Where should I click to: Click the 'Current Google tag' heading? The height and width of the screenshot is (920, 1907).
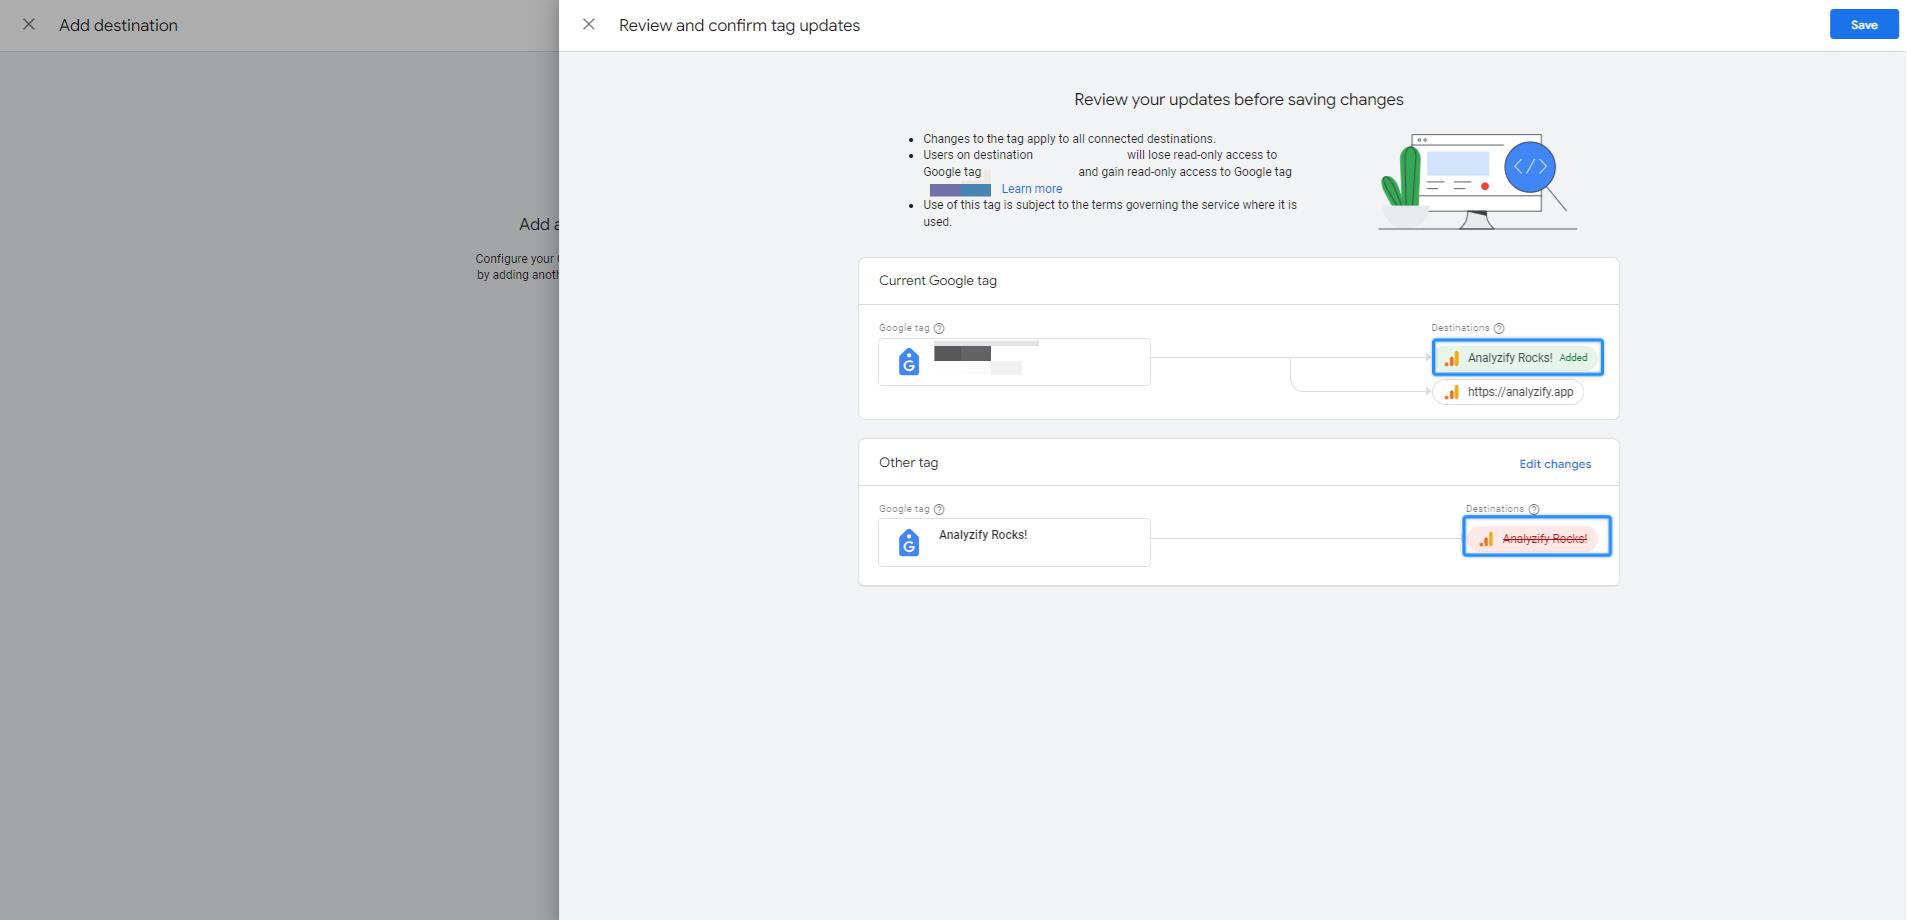coord(937,281)
